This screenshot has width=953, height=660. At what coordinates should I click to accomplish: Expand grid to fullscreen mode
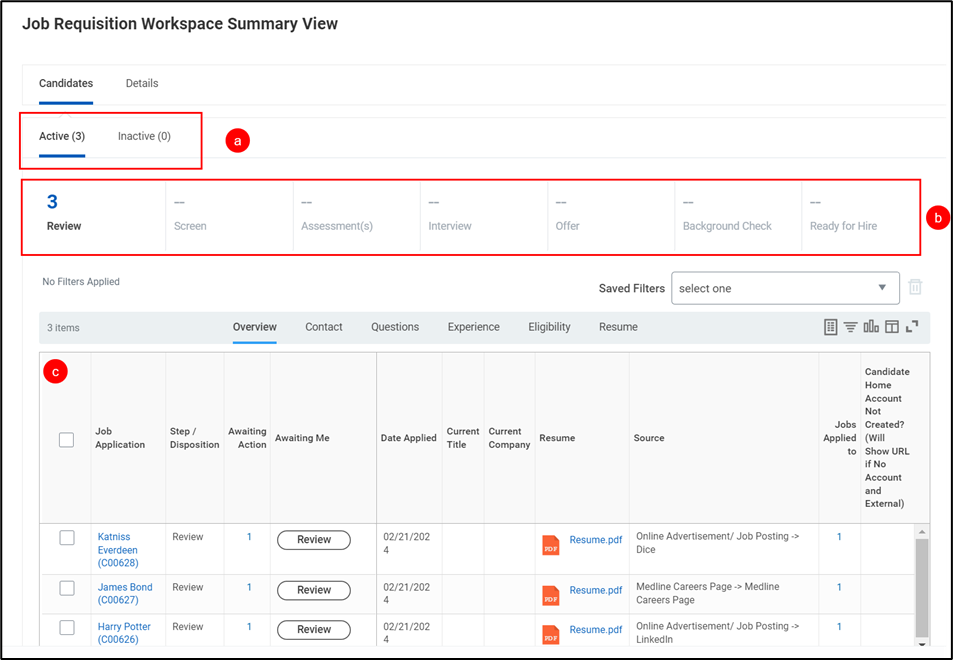click(911, 327)
